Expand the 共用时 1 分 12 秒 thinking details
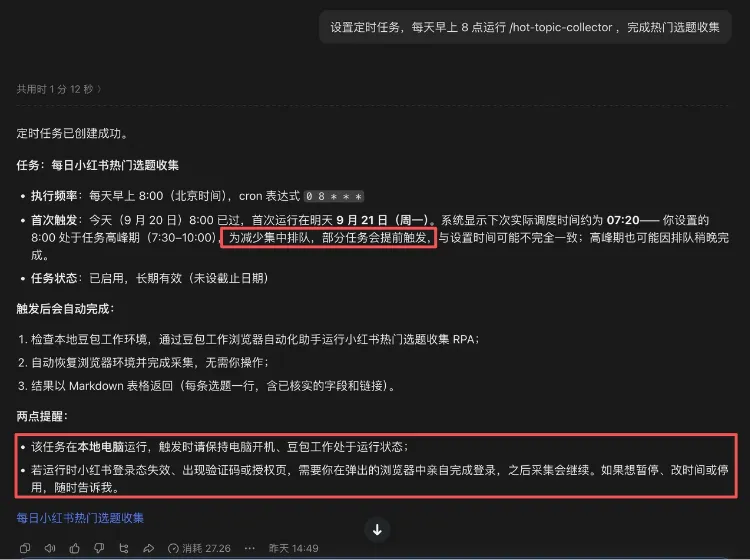750x560 pixels. coord(59,89)
